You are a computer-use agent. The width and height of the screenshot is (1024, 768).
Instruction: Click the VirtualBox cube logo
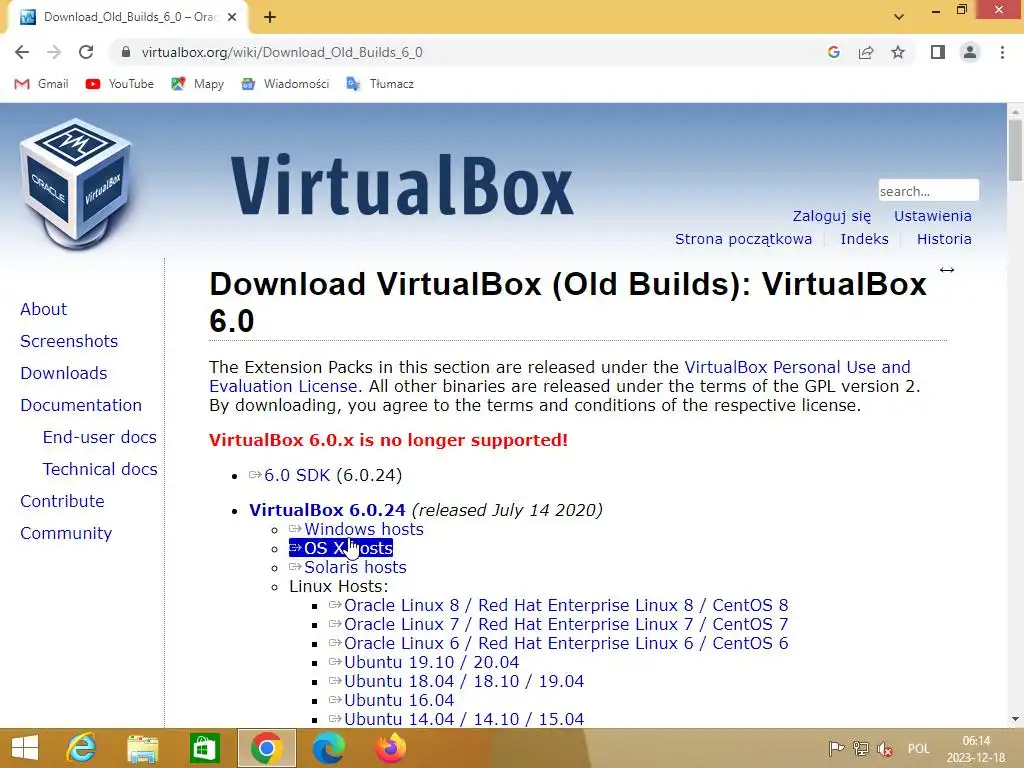pyautogui.click(x=75, y=184)
